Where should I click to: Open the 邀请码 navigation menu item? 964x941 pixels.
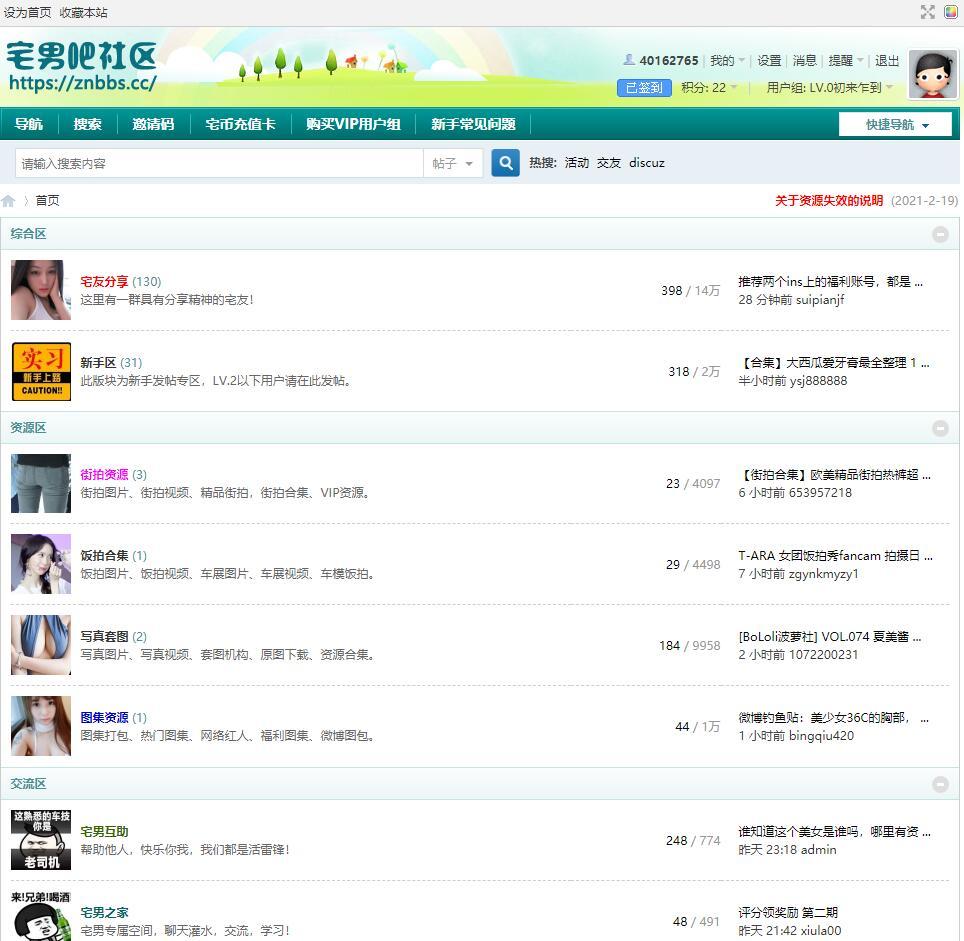(153, 125)
